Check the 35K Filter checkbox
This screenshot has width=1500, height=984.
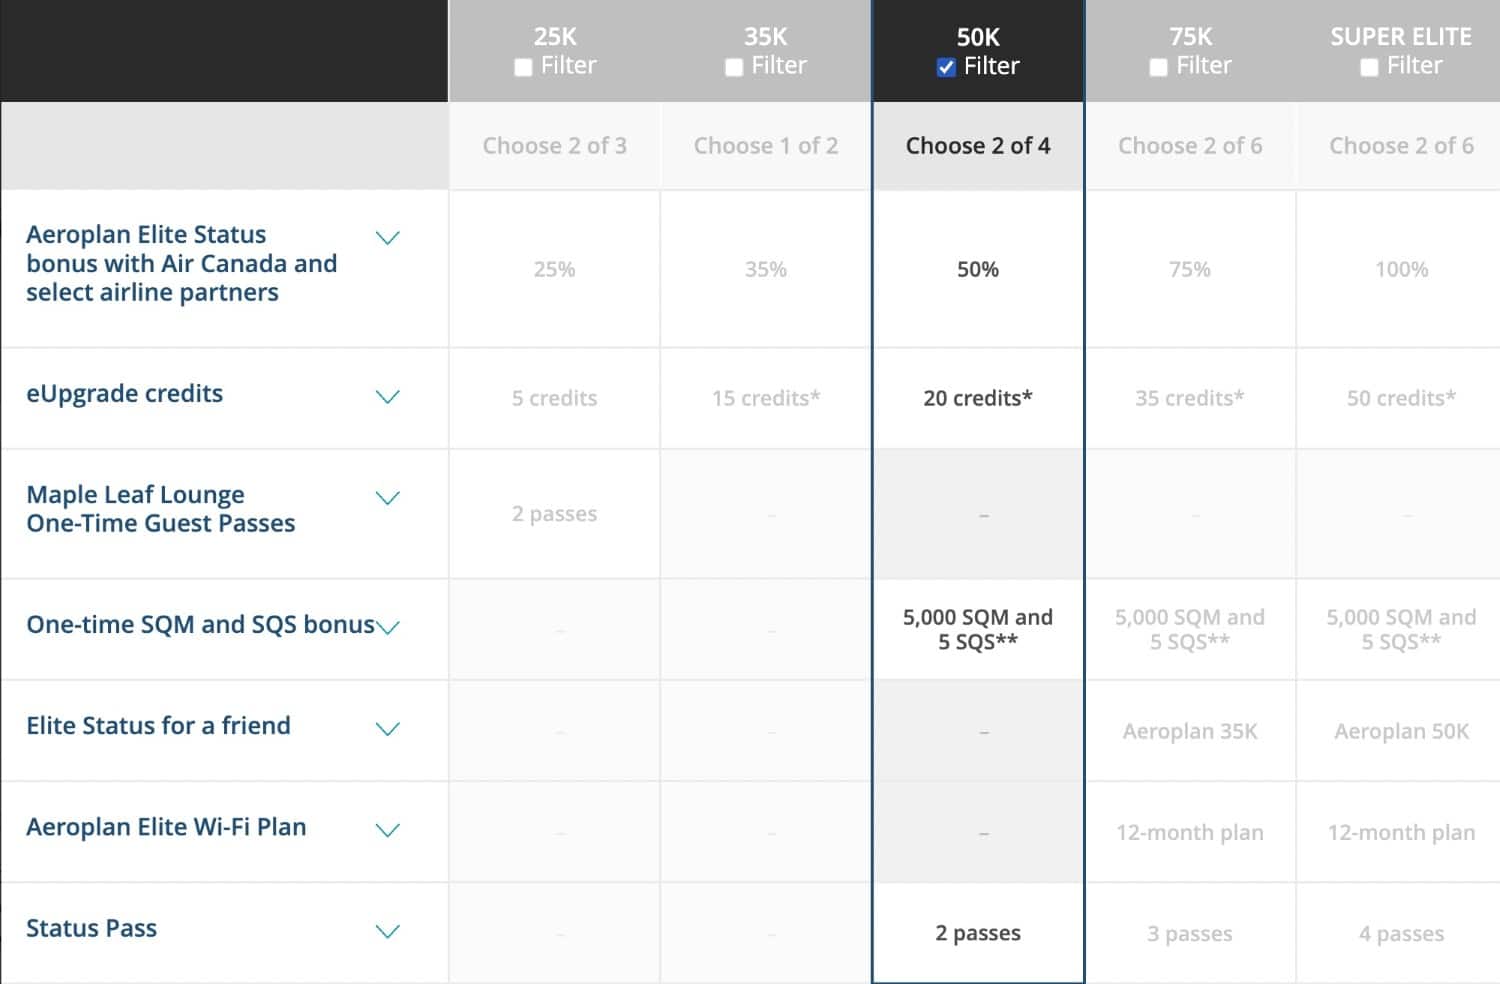coord(734,68)
